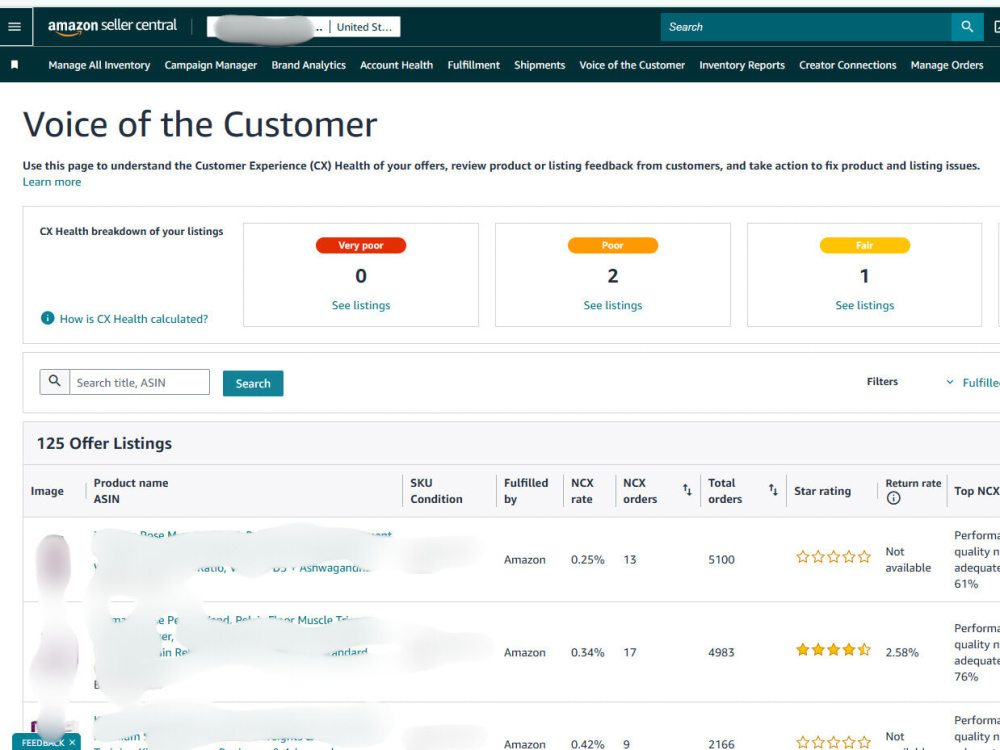Click the Image column header

click(x=47, y=491)
